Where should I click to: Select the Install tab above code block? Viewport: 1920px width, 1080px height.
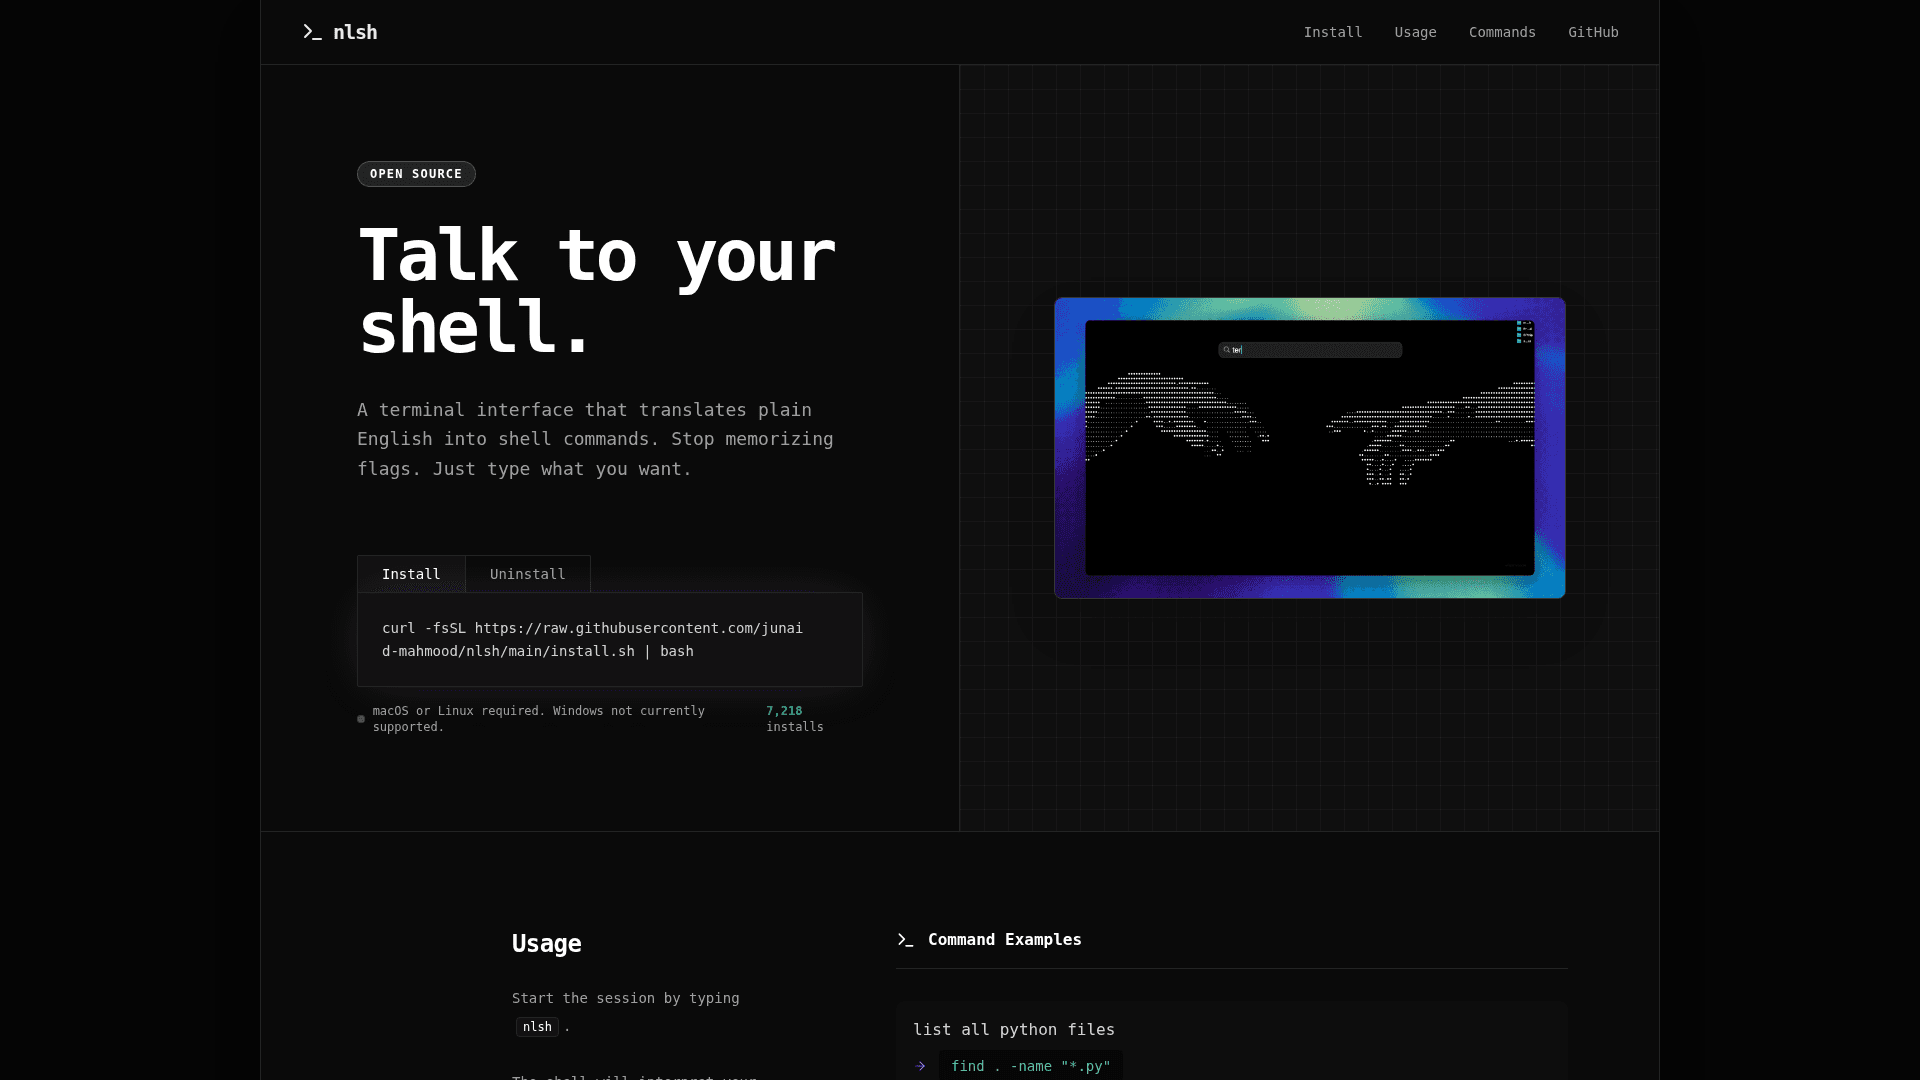point(411,574)
